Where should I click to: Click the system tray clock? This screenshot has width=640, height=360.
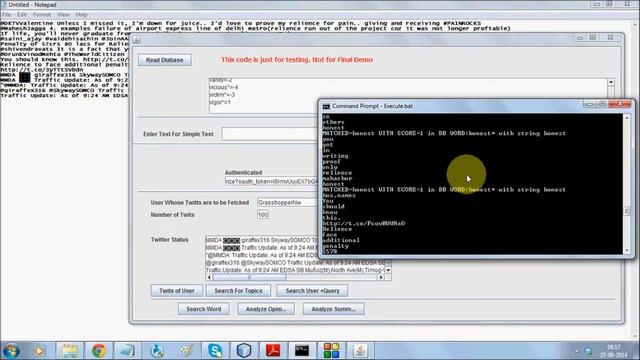pos(613,351)
